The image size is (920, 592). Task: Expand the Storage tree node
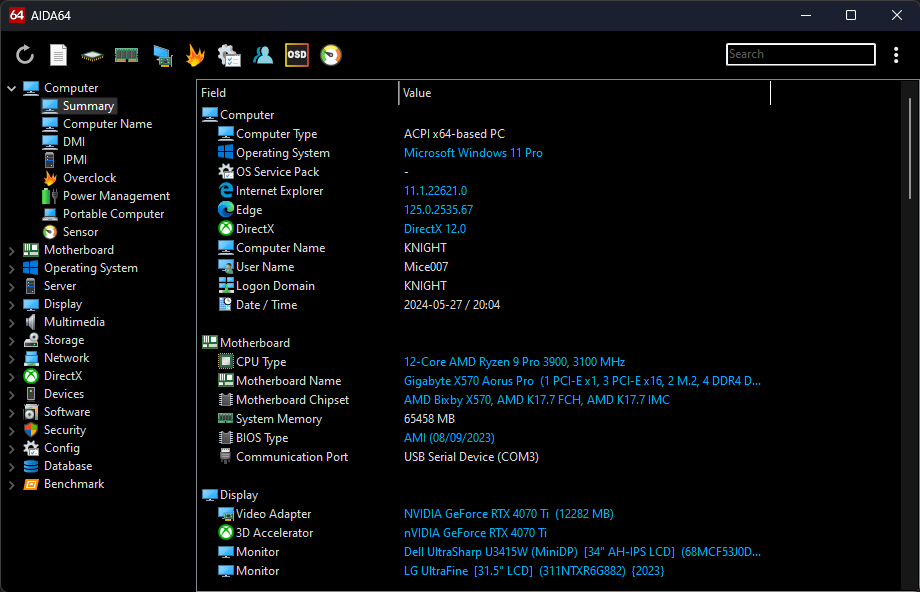(12, 340)
